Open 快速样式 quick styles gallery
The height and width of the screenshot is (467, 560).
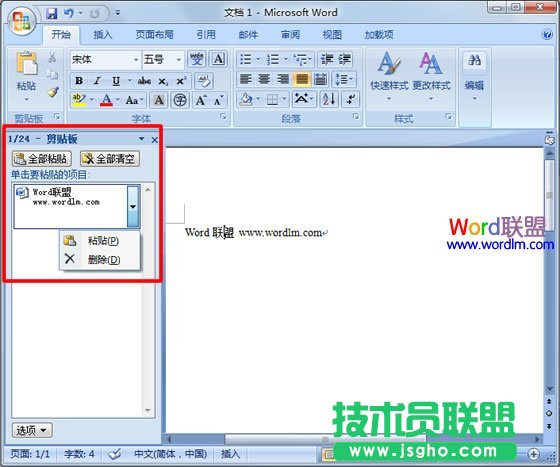(389, 76)
